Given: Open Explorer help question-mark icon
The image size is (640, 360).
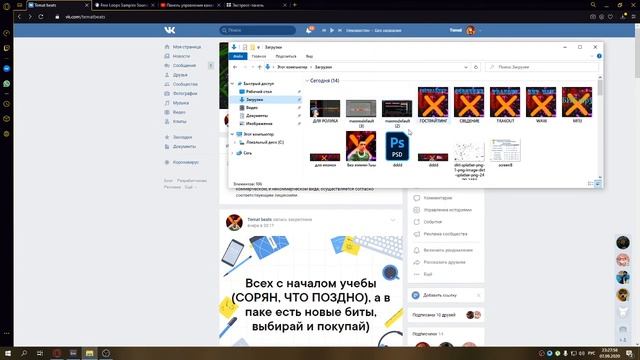Looking at the screenshot, I should [599, 56].
